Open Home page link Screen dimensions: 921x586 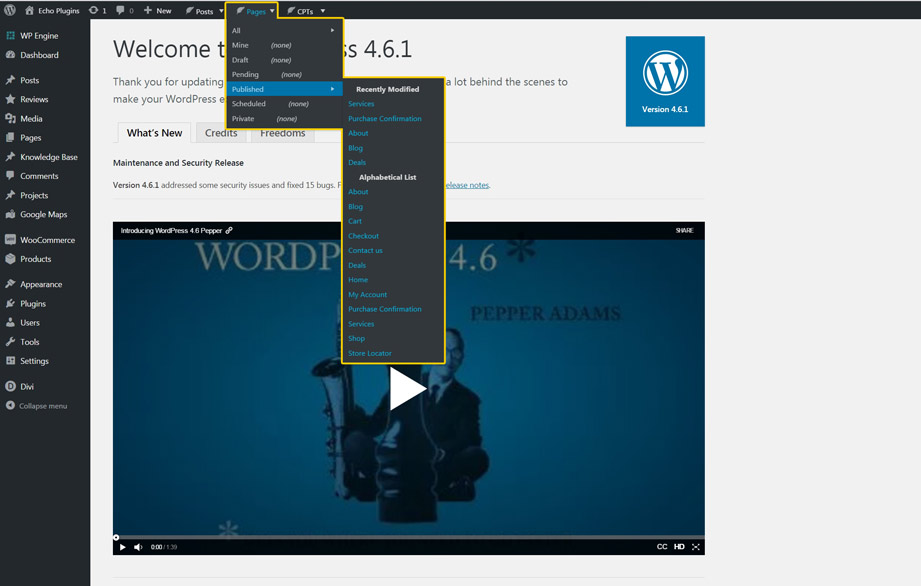(358, 279)
